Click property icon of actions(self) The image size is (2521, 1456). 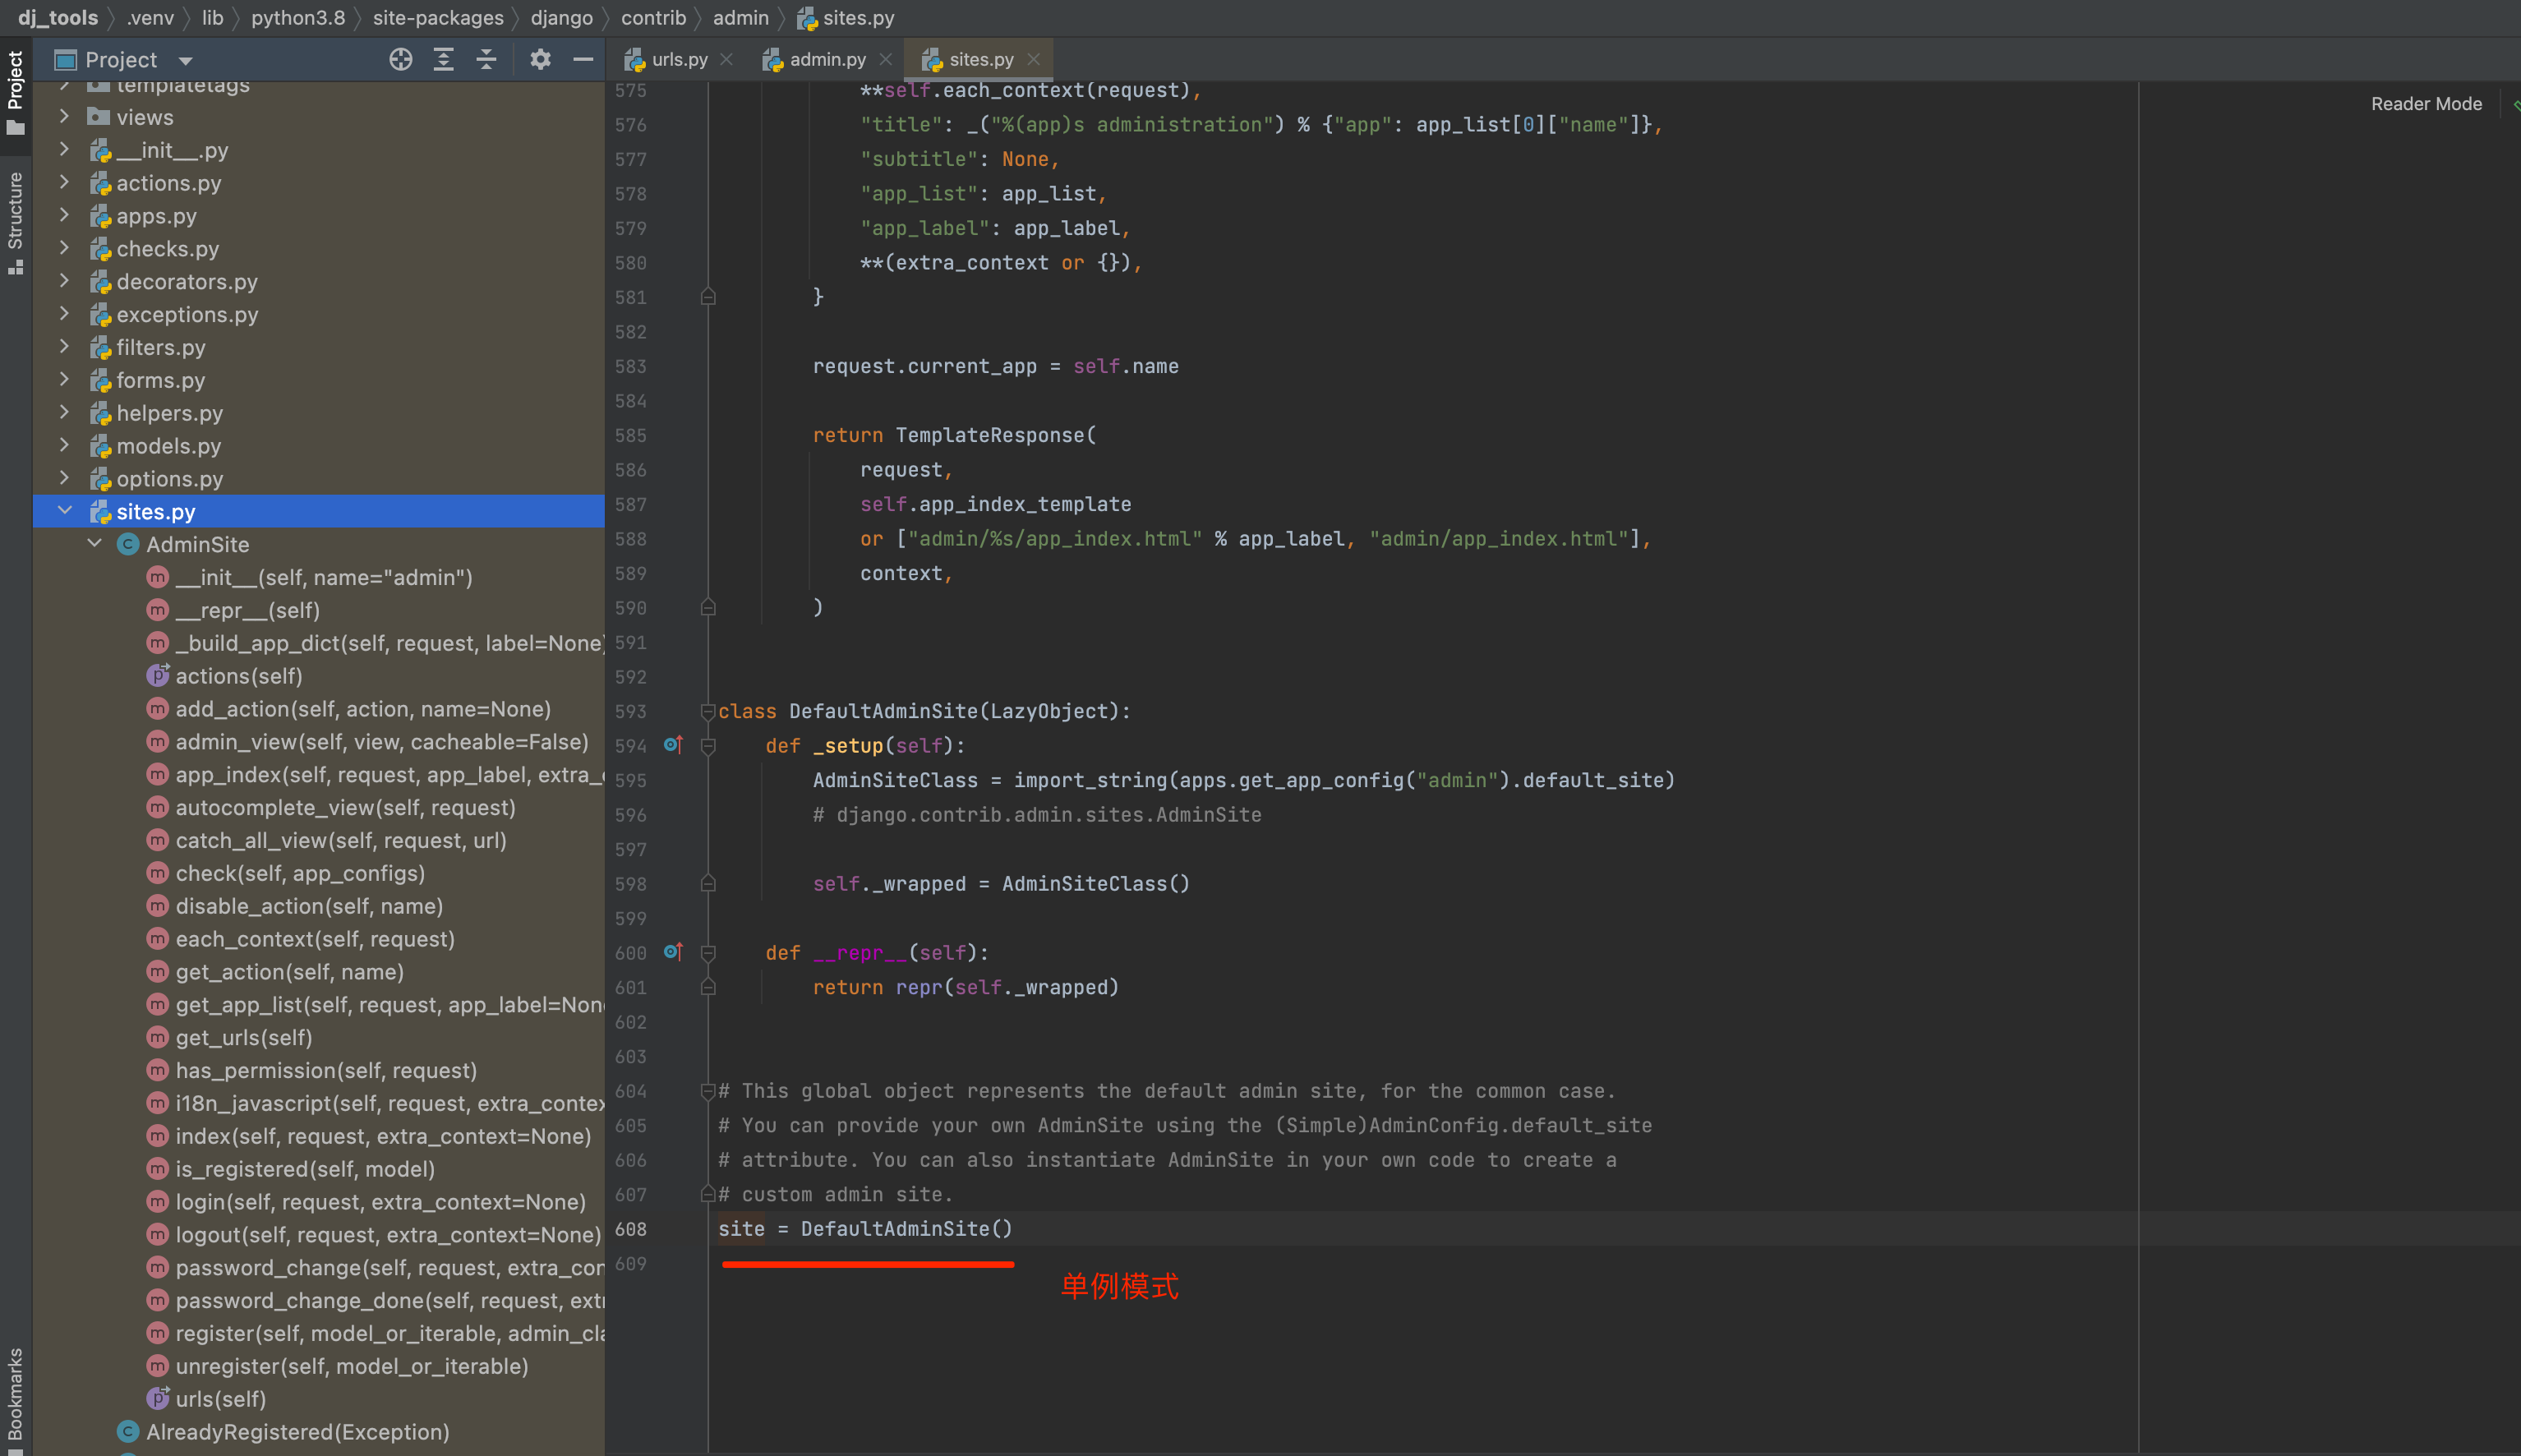158,675
